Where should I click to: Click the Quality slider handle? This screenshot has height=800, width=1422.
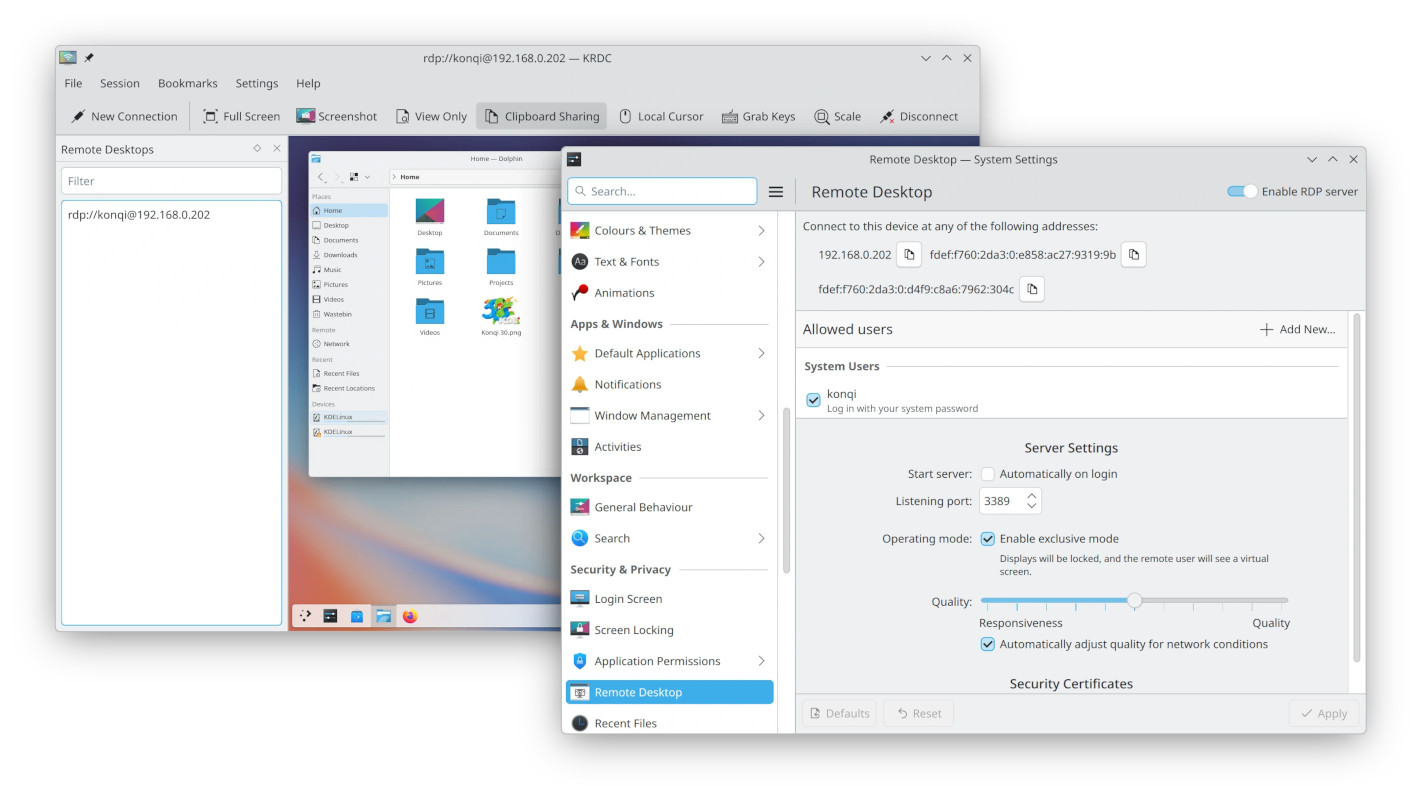pos(1134,601)
